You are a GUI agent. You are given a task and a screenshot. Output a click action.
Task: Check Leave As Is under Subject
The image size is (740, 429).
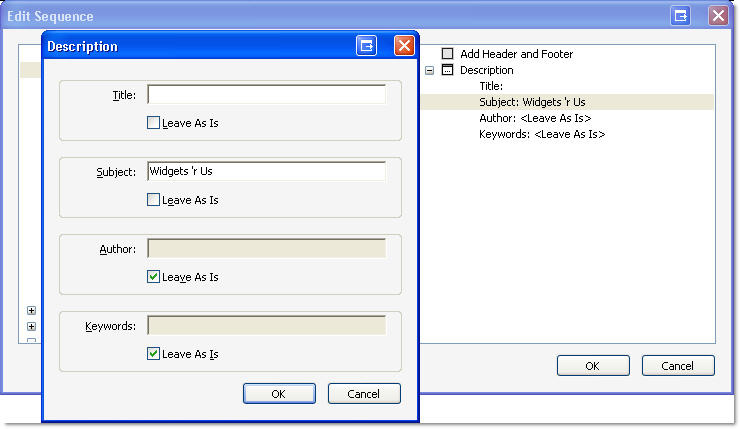[153, 200]
